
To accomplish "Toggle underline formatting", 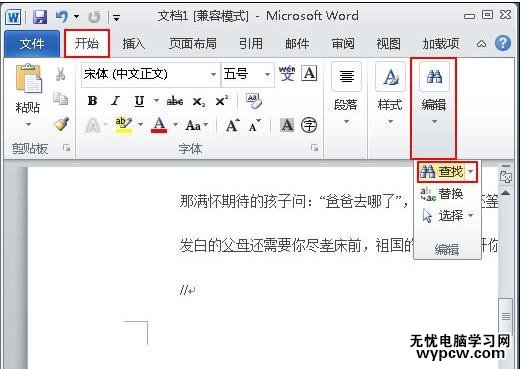I will [x=139, y=101].
